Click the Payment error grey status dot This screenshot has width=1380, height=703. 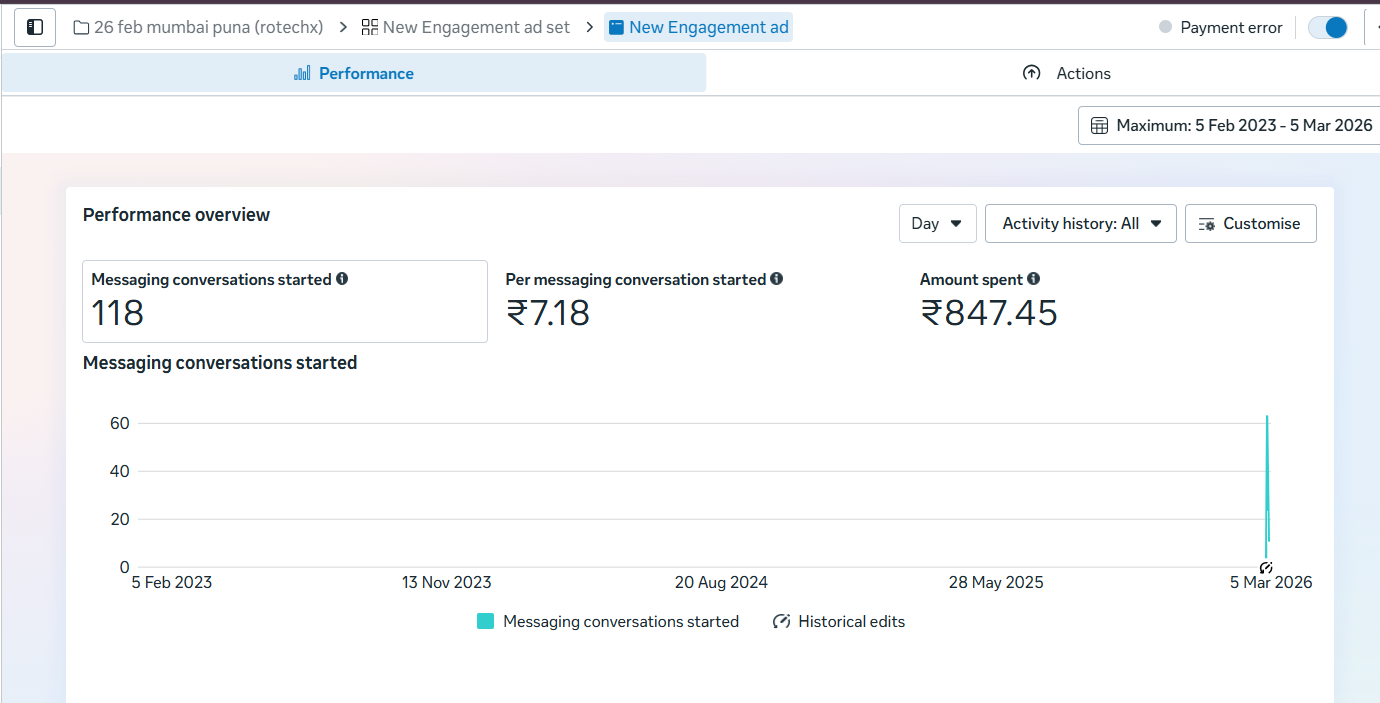pyautogui.click(x=1165, y=27)
